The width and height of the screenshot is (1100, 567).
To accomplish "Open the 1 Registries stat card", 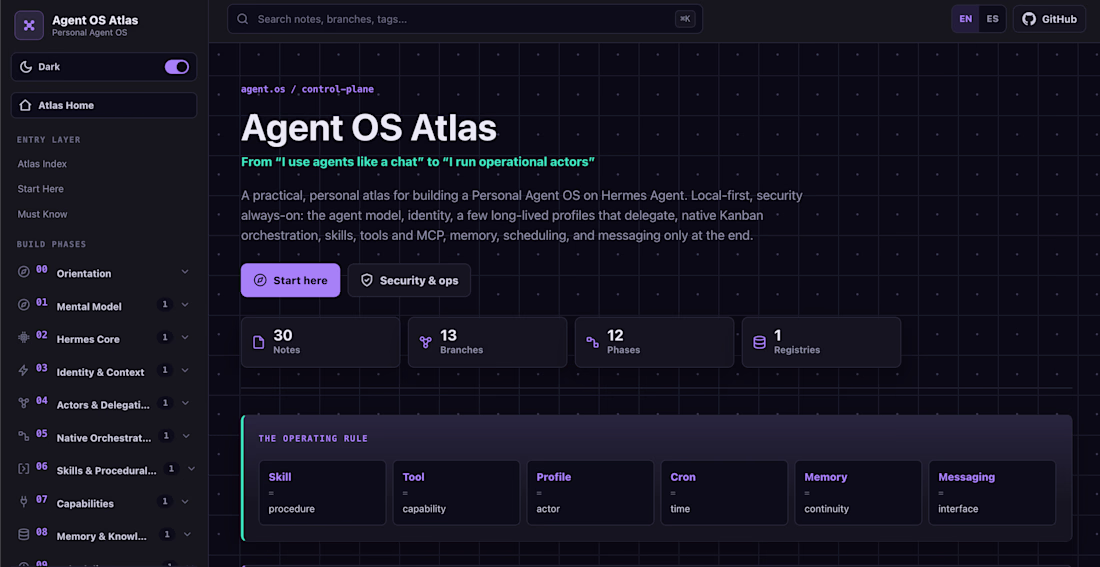I will 821,342.
